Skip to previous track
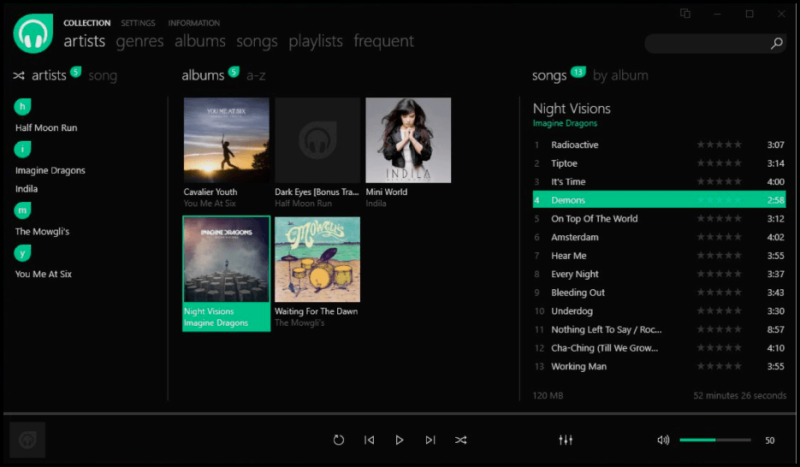Viewport: 800px width, 467px height. (369, 440)
